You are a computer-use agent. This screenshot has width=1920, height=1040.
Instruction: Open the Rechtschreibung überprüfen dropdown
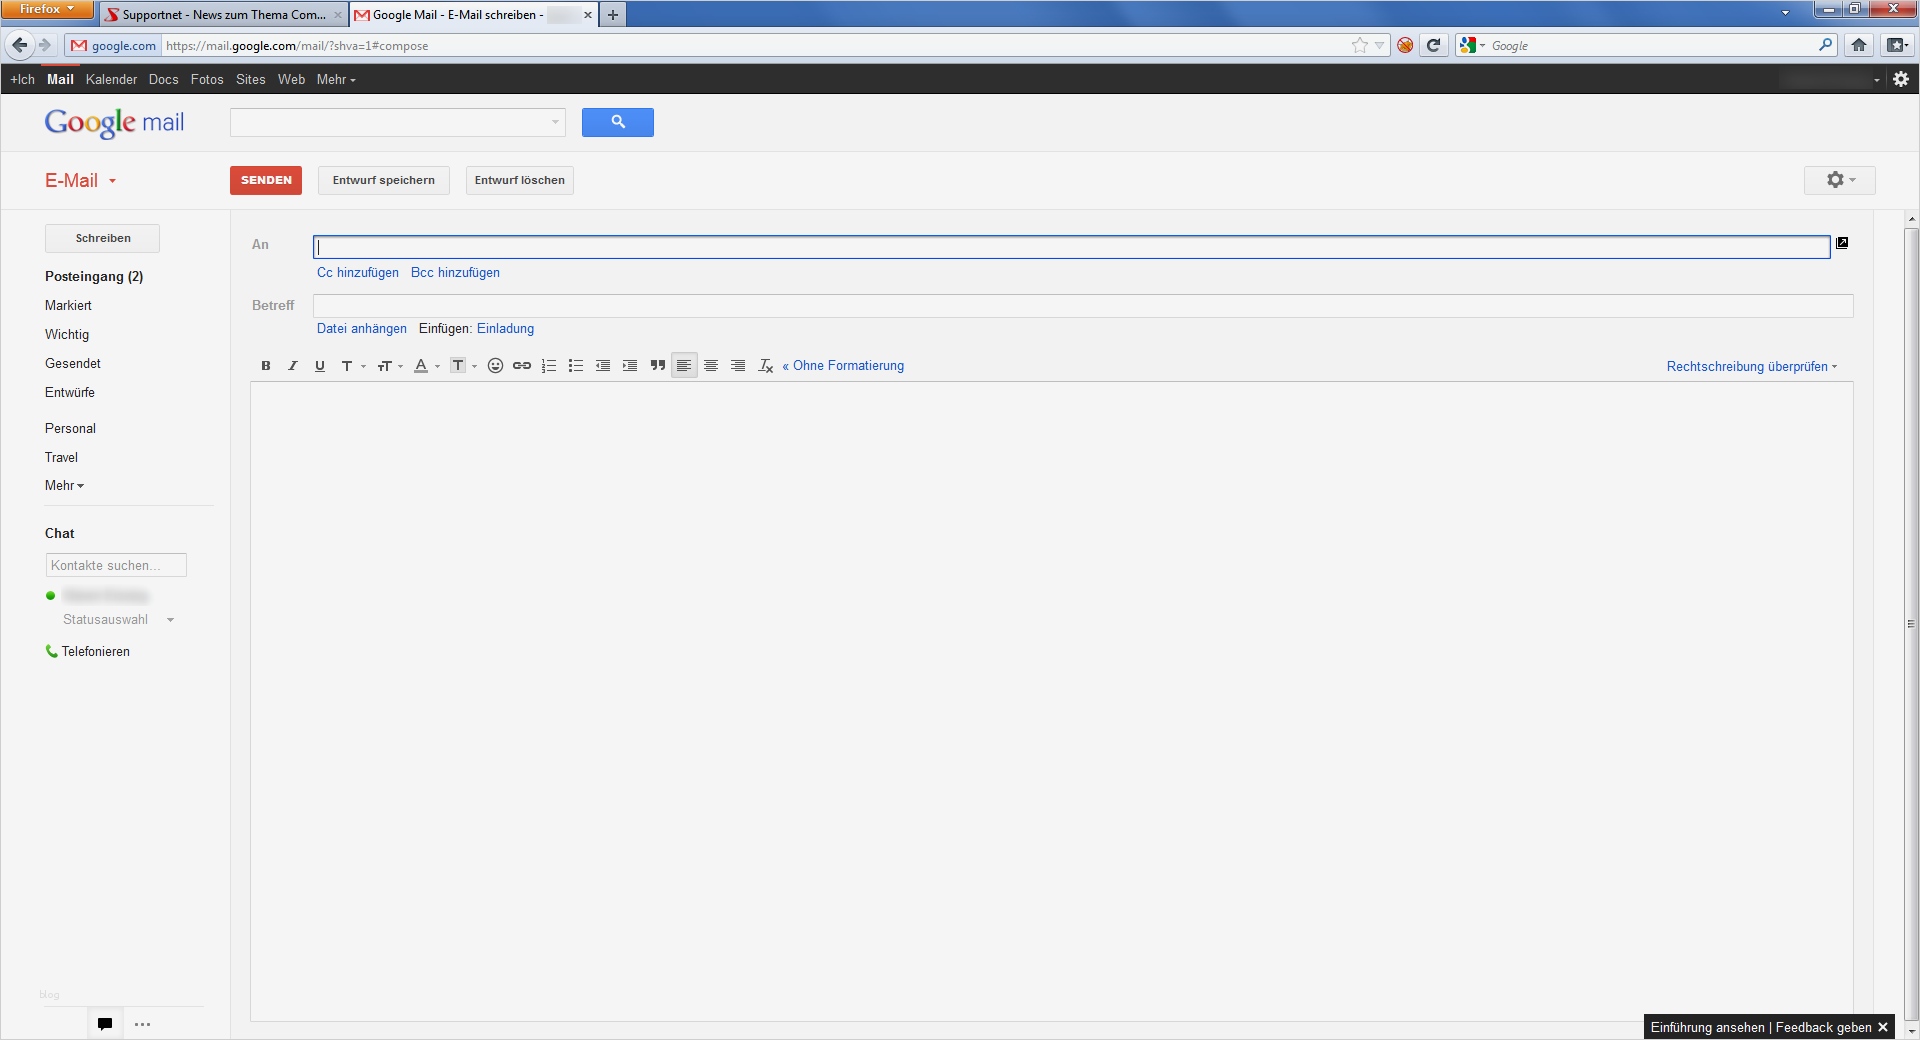[1752, 367]
